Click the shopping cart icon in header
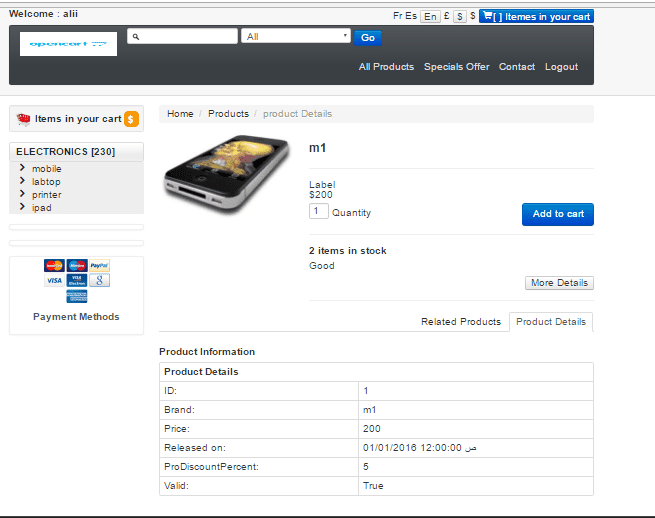This screenshot has height=518, width=655. pyautogui.click(x=487, y=16)
